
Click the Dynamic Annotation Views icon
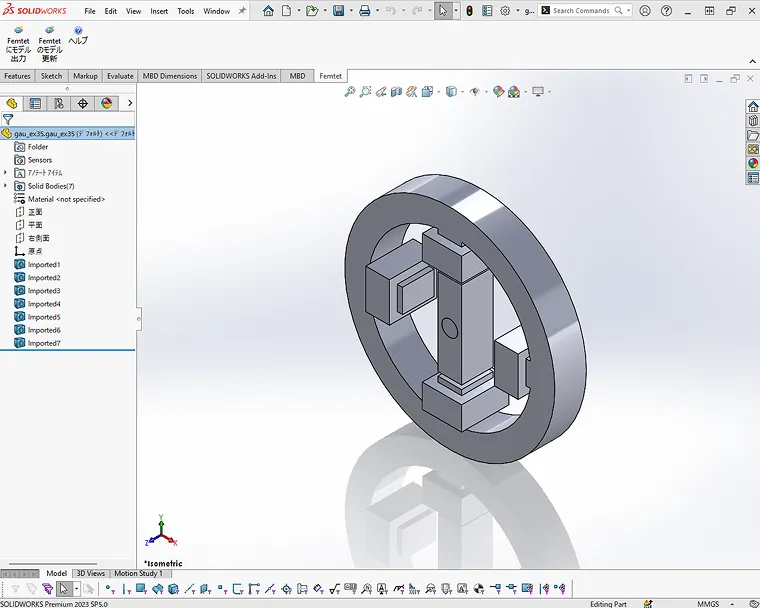pos(412,92)
